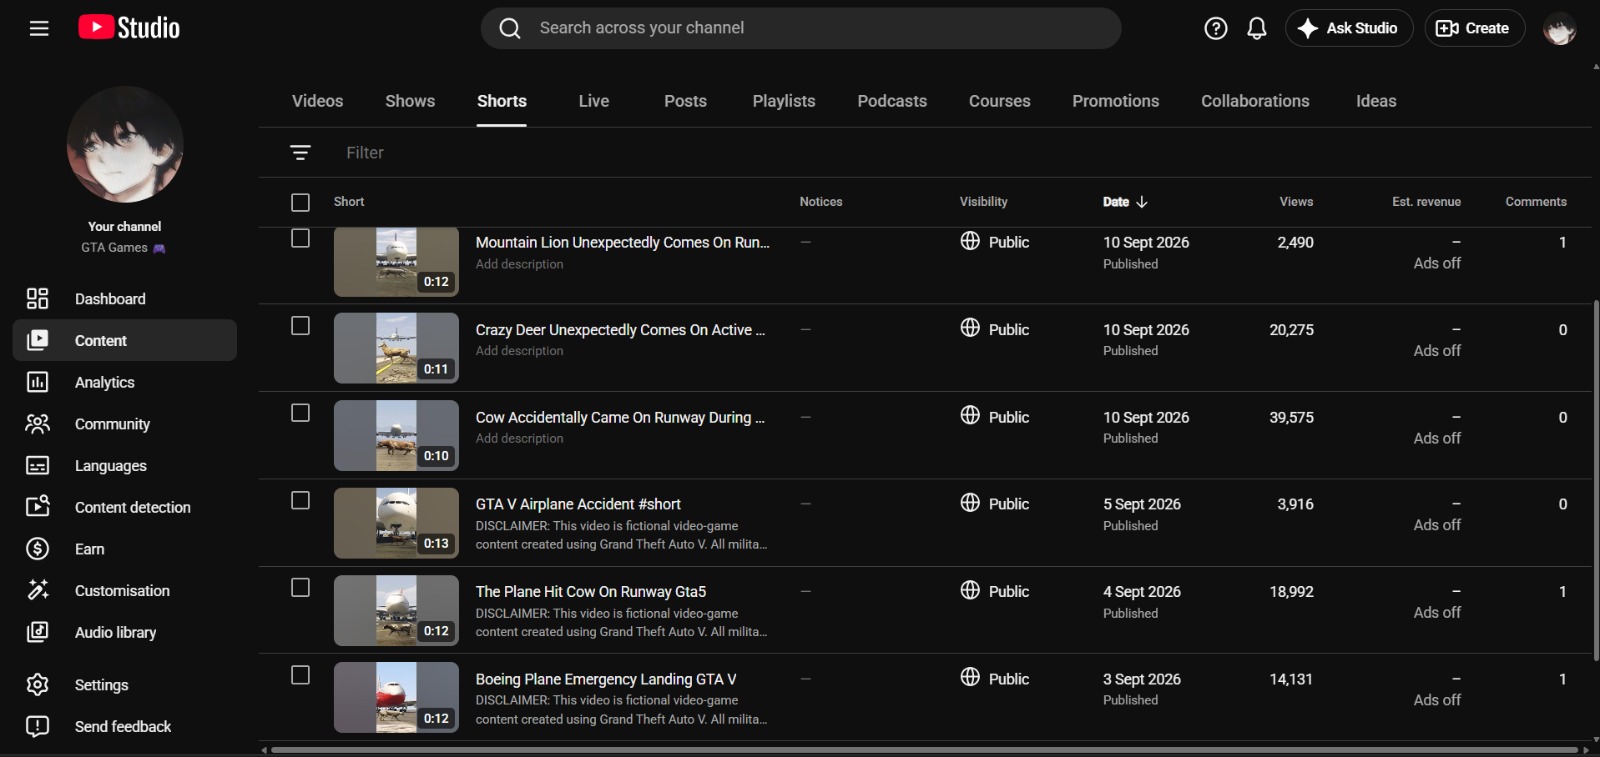This screenshot has width=1600, height=757.
Task: Click Cow Accidentally Came On Runway title
Action: (x=620, y=417)
